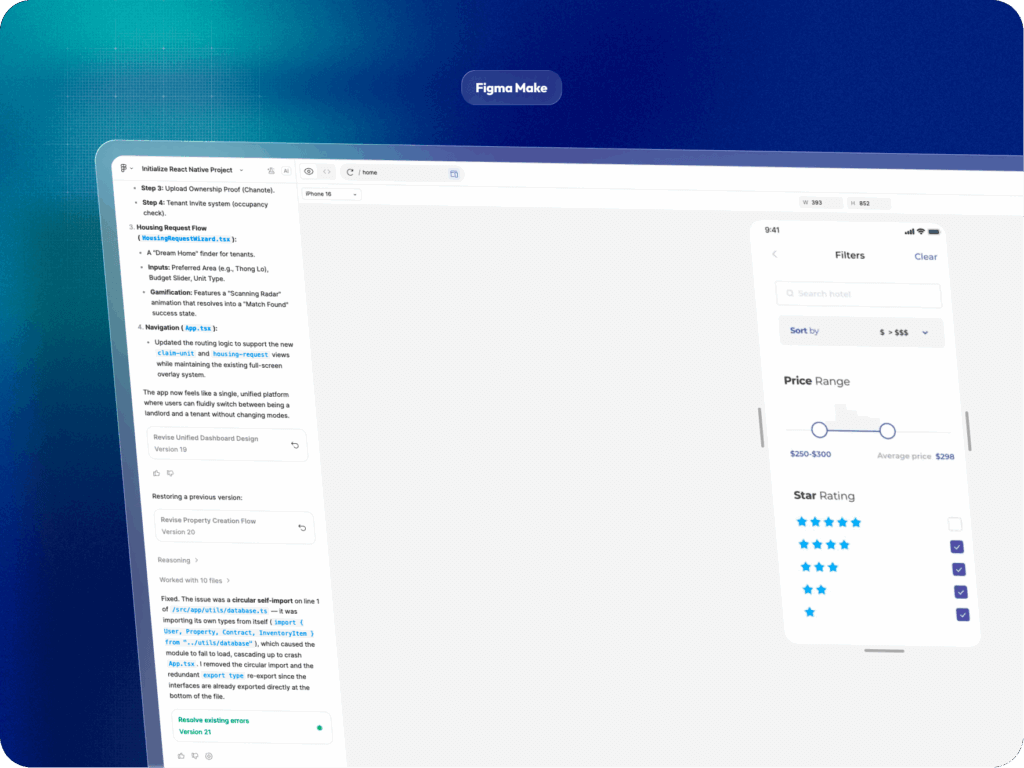Image resolution: width=1024 pixels, height=768 pixels.
Task: Click the Search hotel input field
Action: [x=858, y=294]
